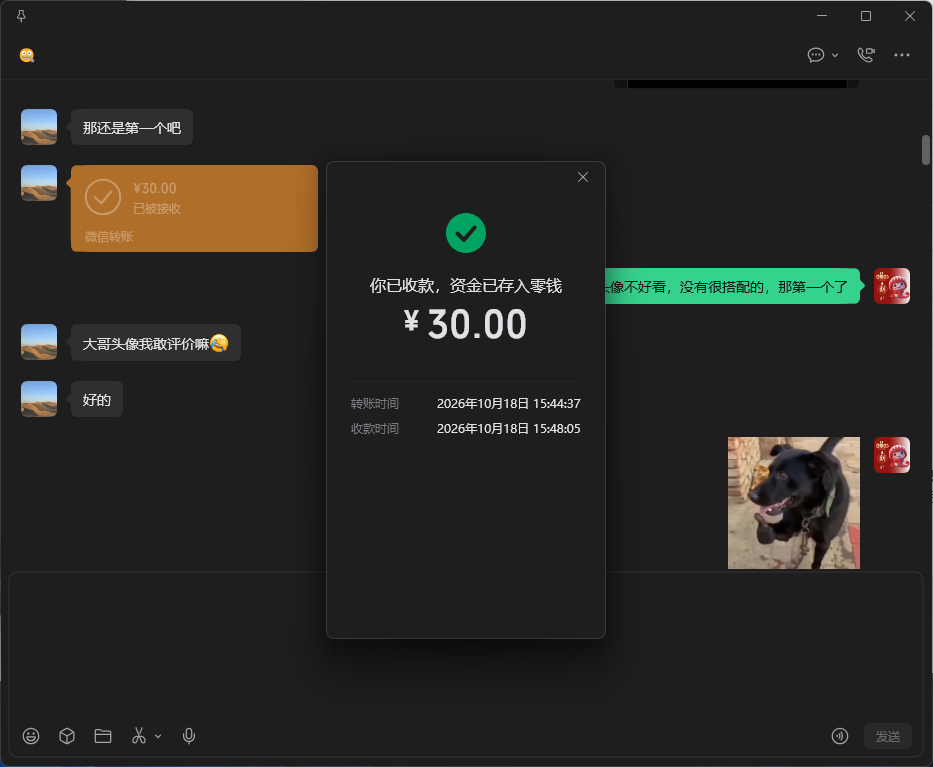Expand the screenshot options arrow

coord(158,737)
